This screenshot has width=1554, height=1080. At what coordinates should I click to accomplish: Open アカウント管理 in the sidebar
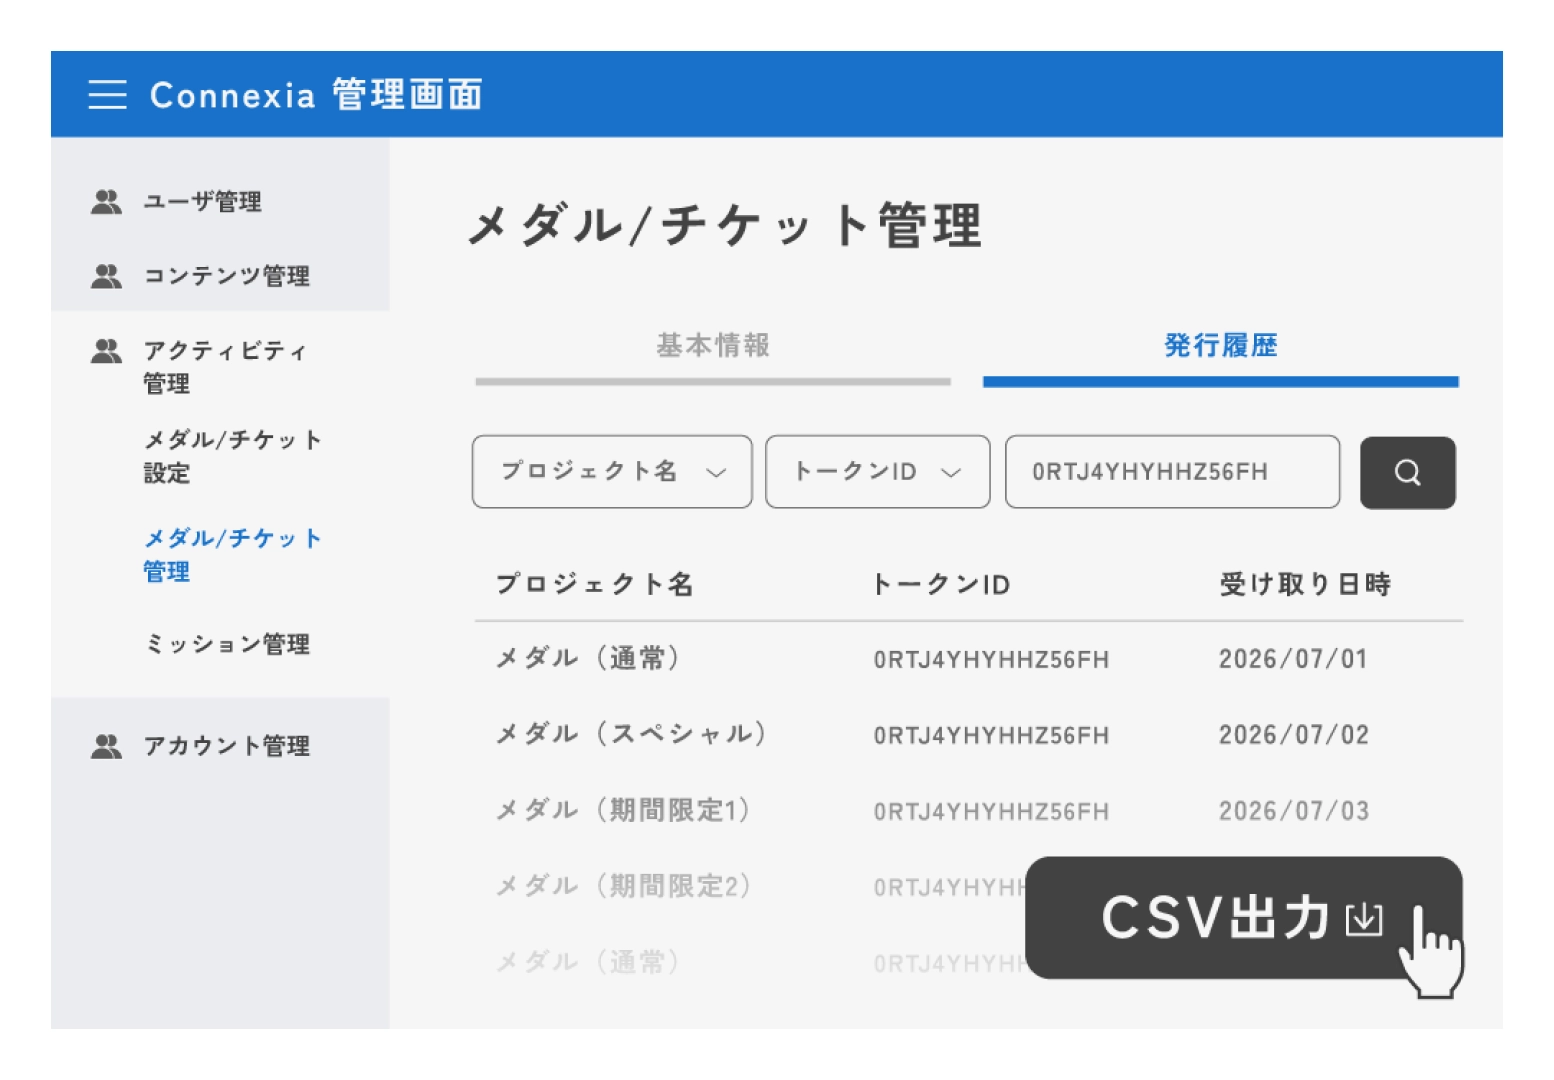click(227, 746)
